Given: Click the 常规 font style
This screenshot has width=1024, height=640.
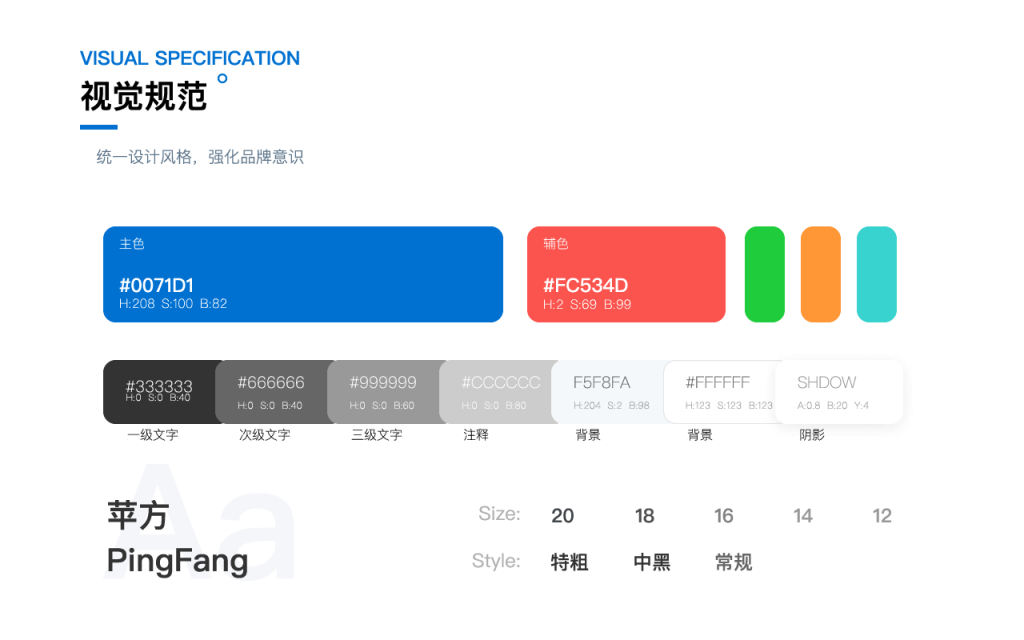Looking at the screenshot, I should 734,563.
